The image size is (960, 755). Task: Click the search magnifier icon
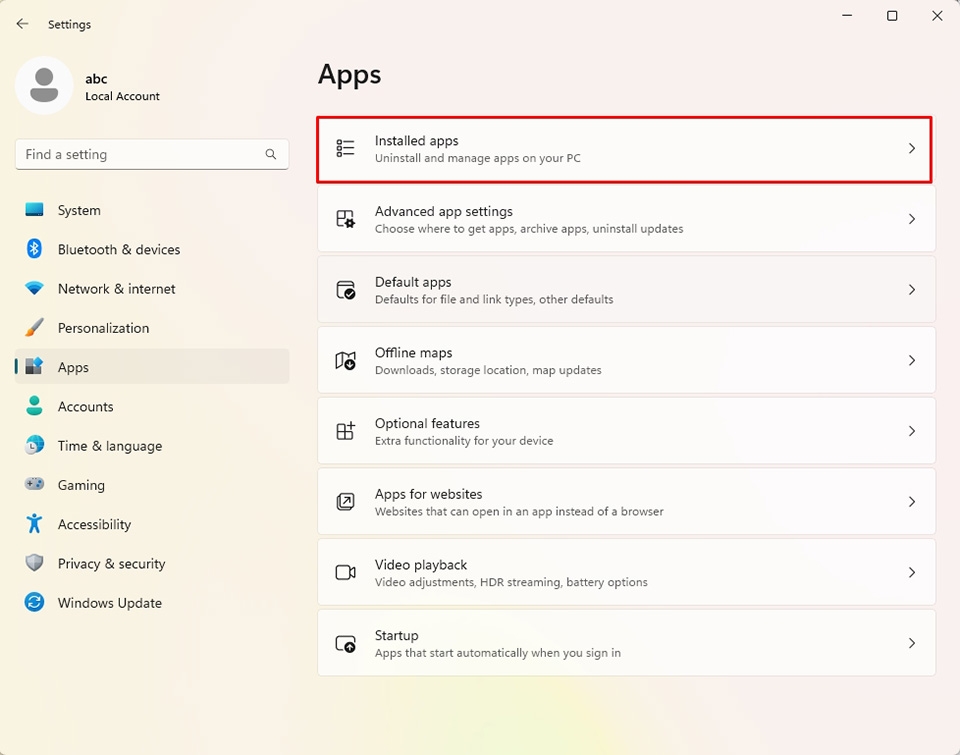click(x=271, y=154)
